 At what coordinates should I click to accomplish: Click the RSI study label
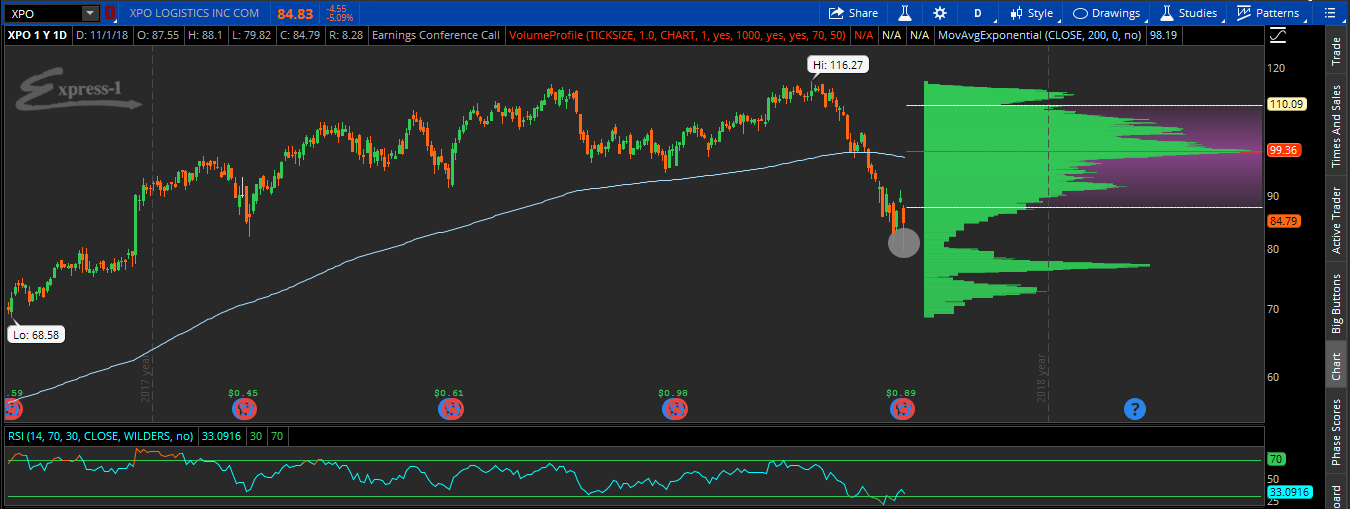(x=101, y=436)
